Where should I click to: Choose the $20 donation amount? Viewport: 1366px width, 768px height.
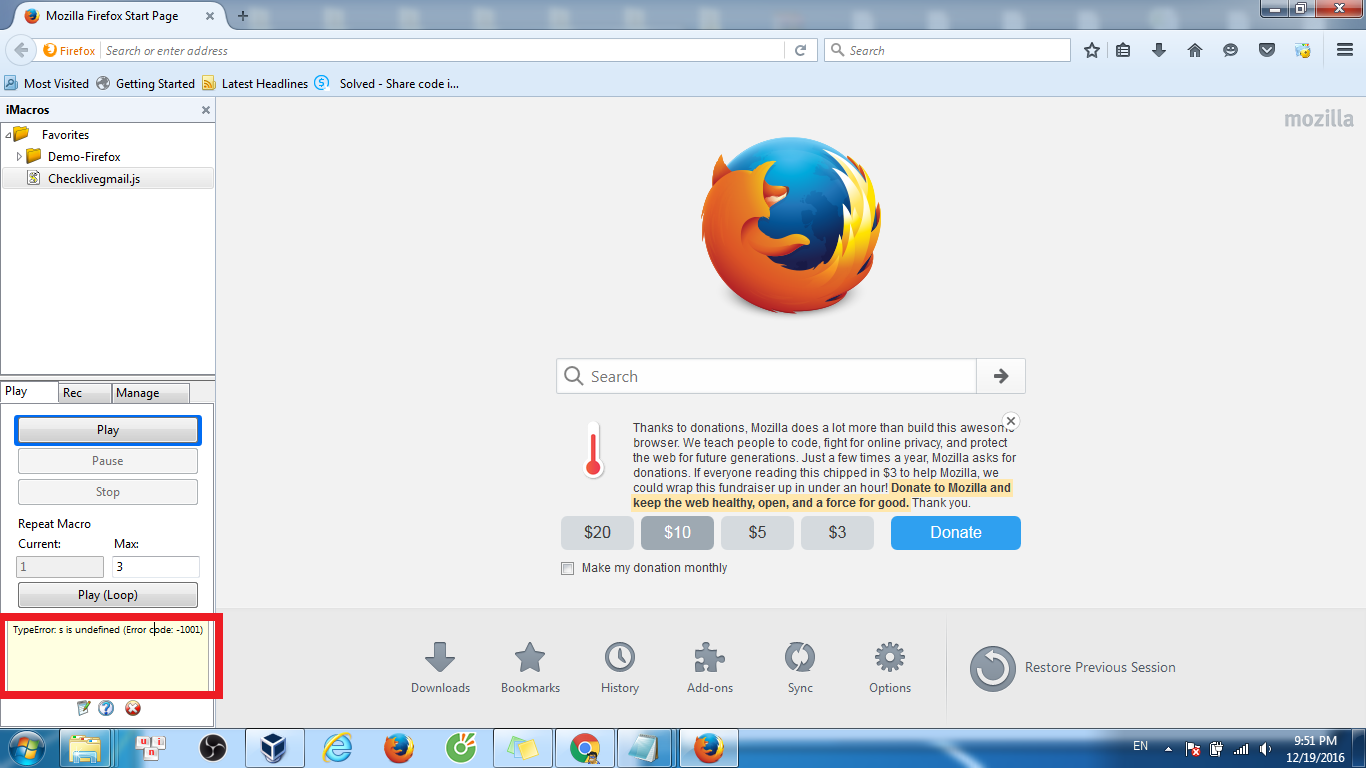tap(597, 533)
